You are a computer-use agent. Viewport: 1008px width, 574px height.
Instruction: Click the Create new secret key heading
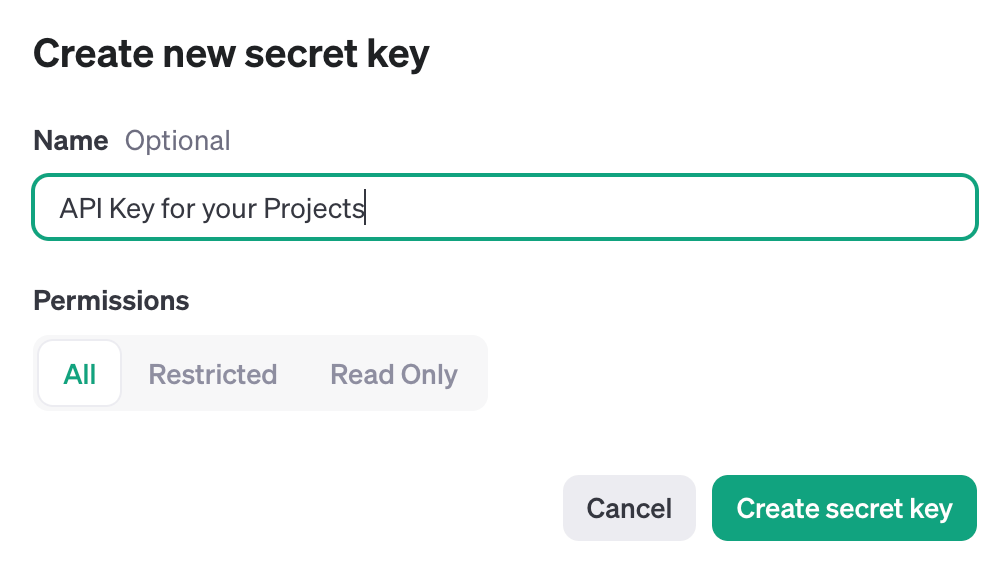click(x=231, y=53)
